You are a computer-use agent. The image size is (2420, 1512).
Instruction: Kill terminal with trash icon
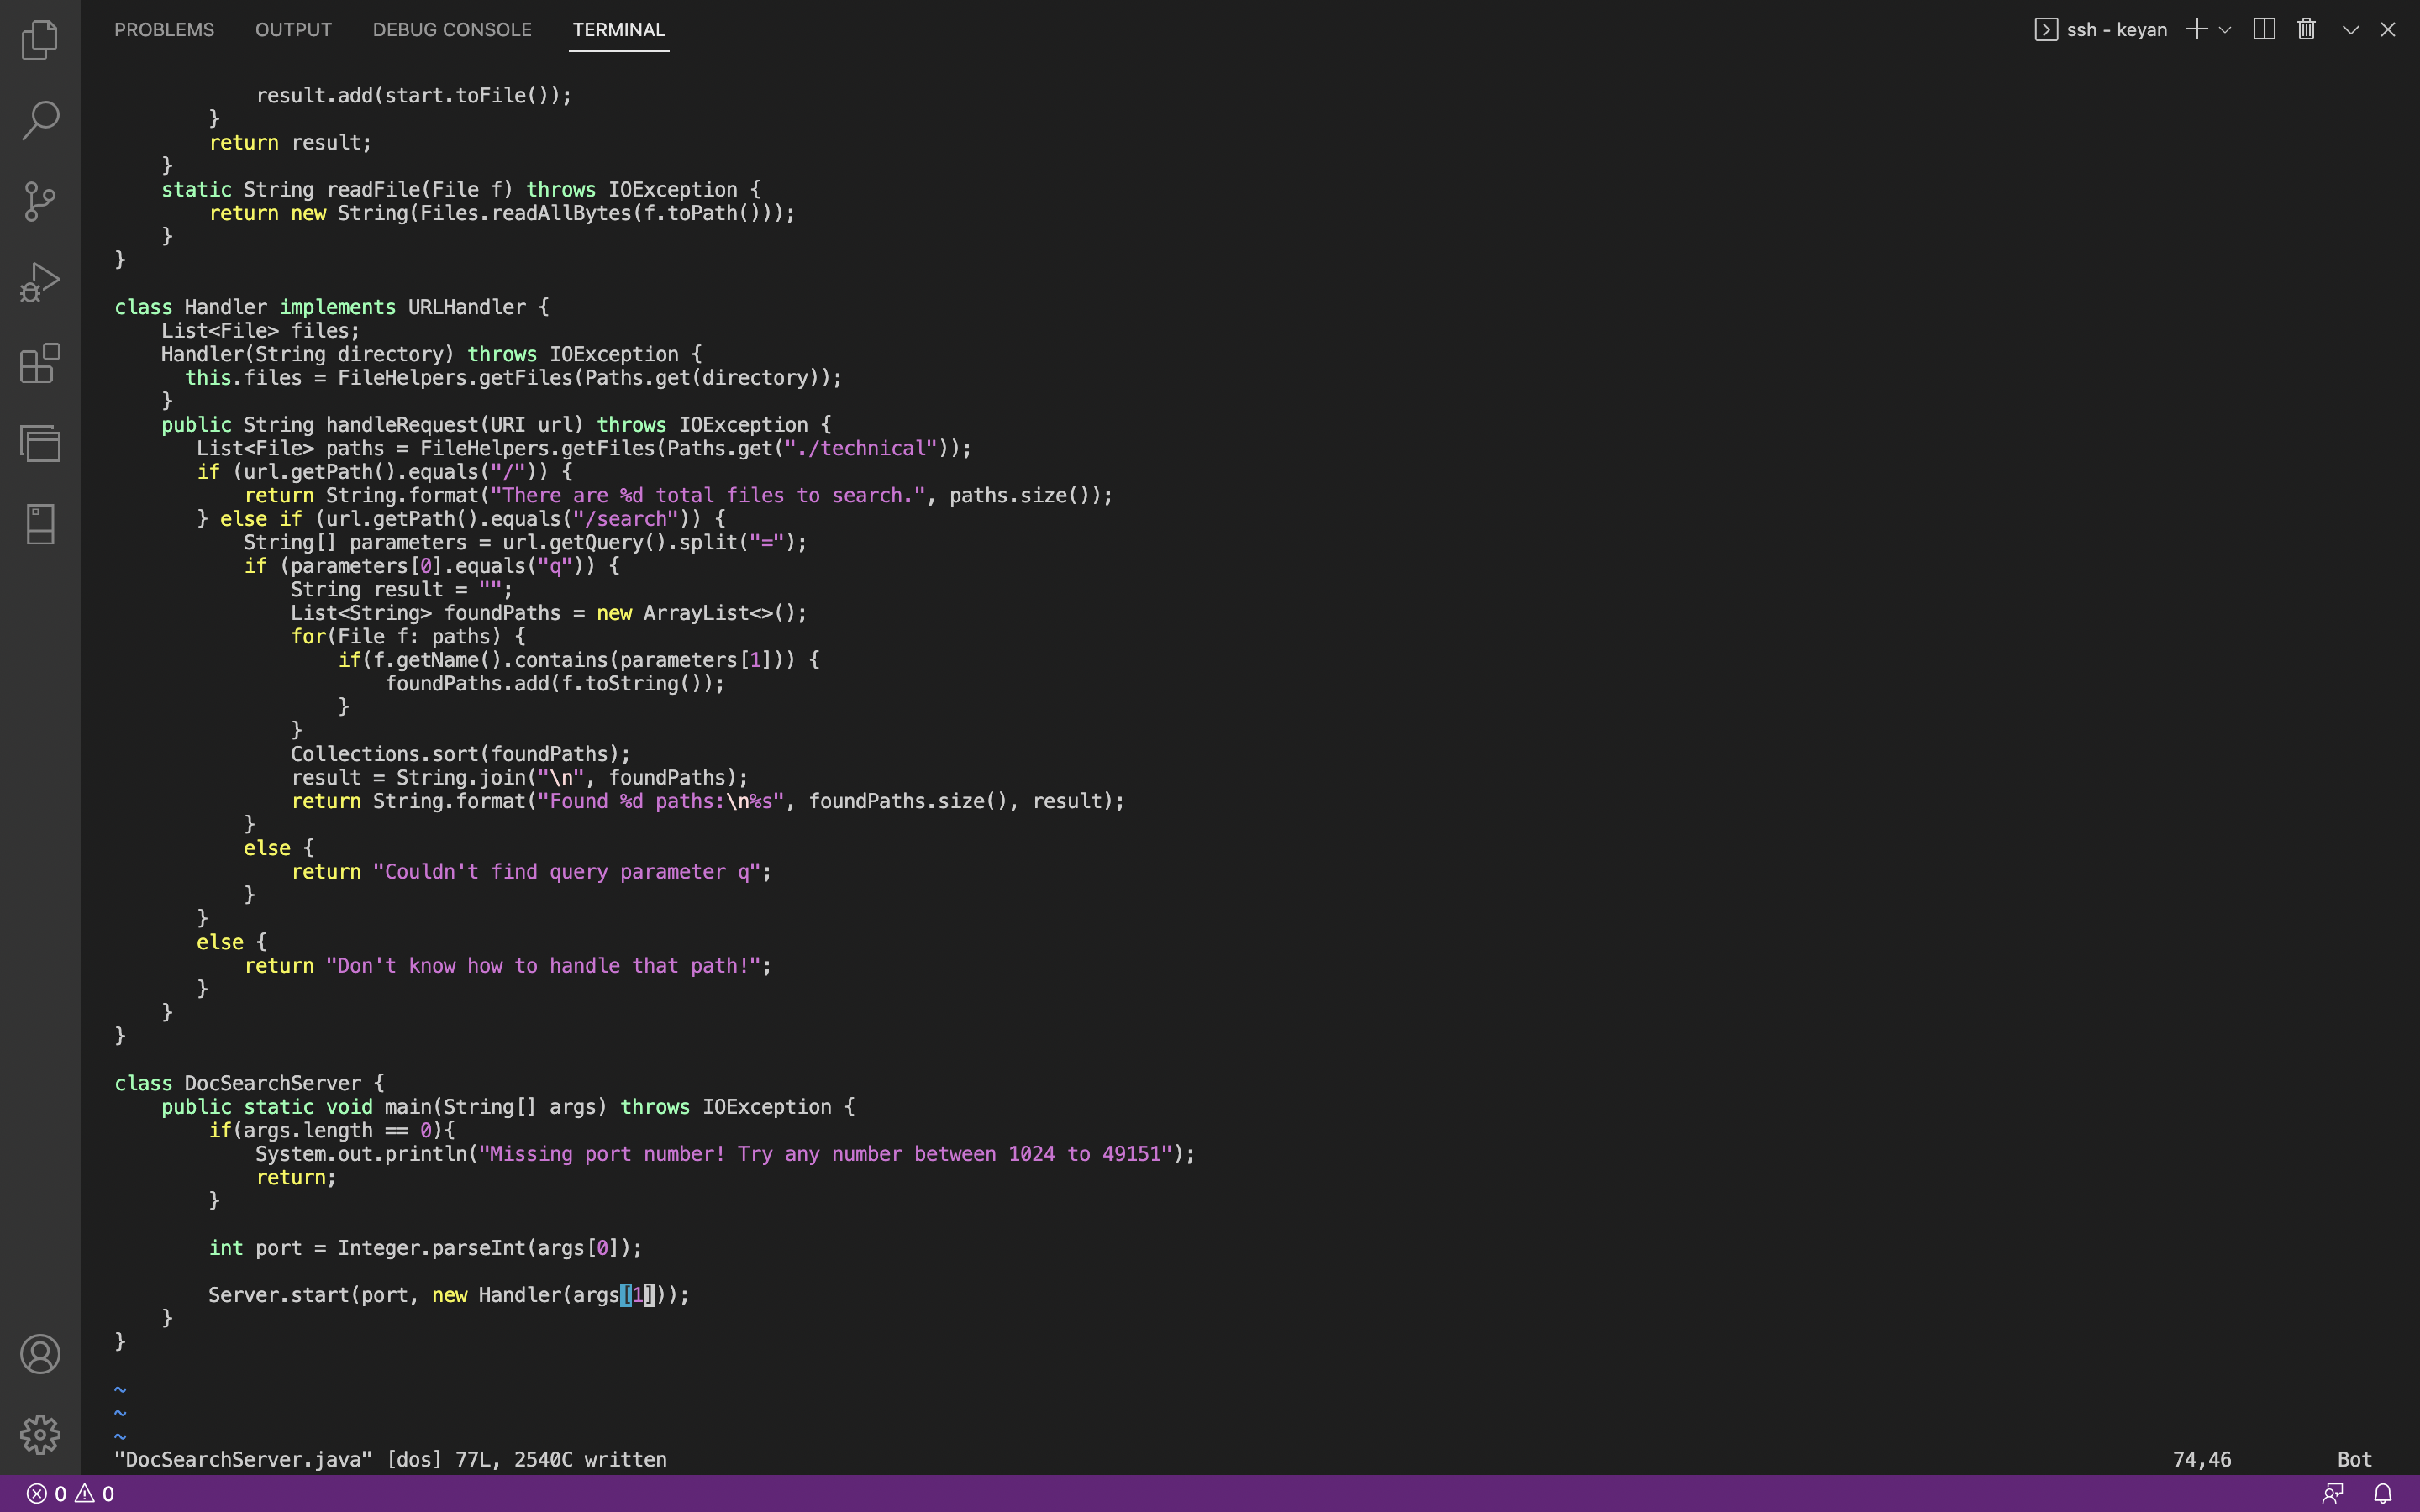(x=2306, y=29)
